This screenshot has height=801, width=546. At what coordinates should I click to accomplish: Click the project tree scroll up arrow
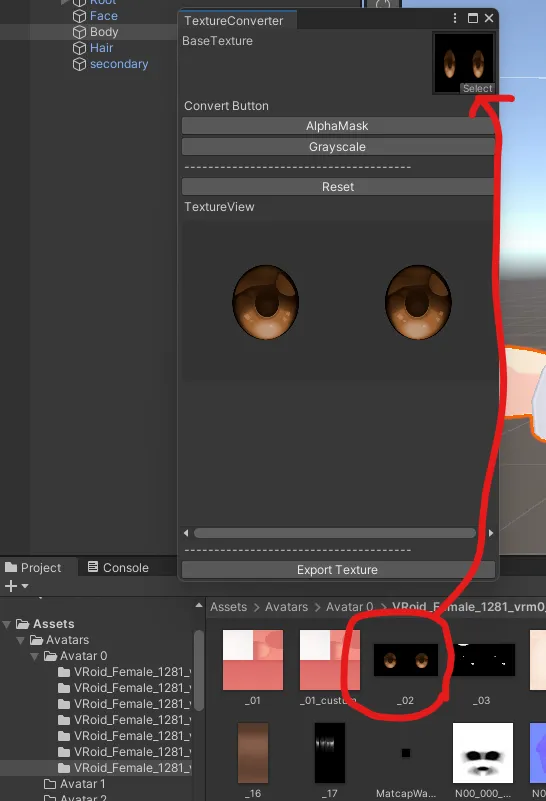199,605
